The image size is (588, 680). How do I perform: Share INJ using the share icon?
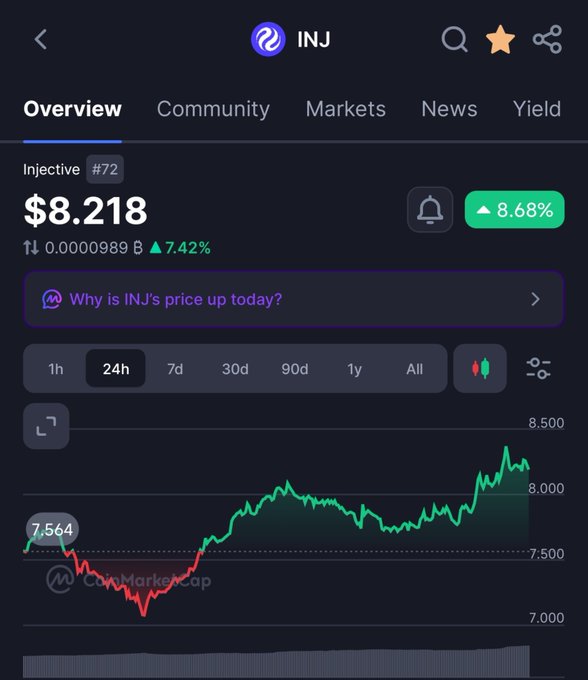coord(547,39)
